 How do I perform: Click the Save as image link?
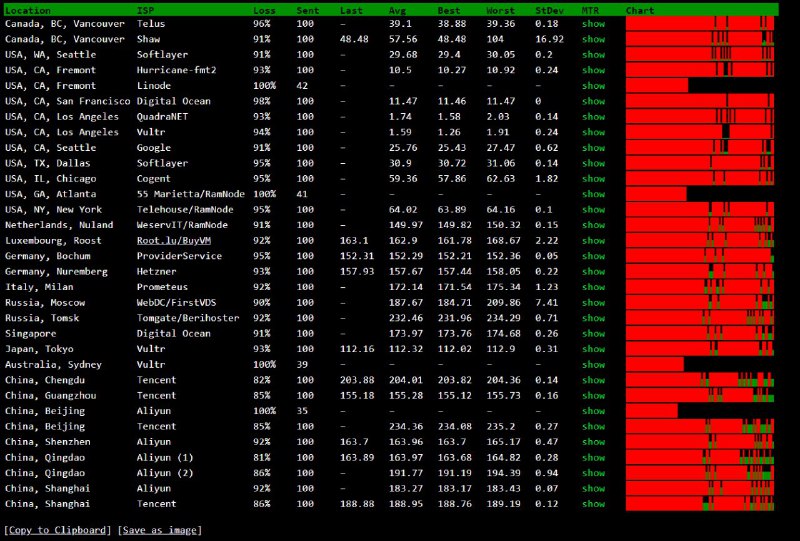[159, 530]
